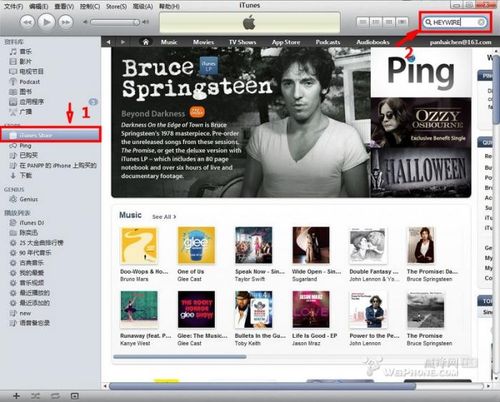Show artwork panel button in bottom bar

click(x=75, y=396)
